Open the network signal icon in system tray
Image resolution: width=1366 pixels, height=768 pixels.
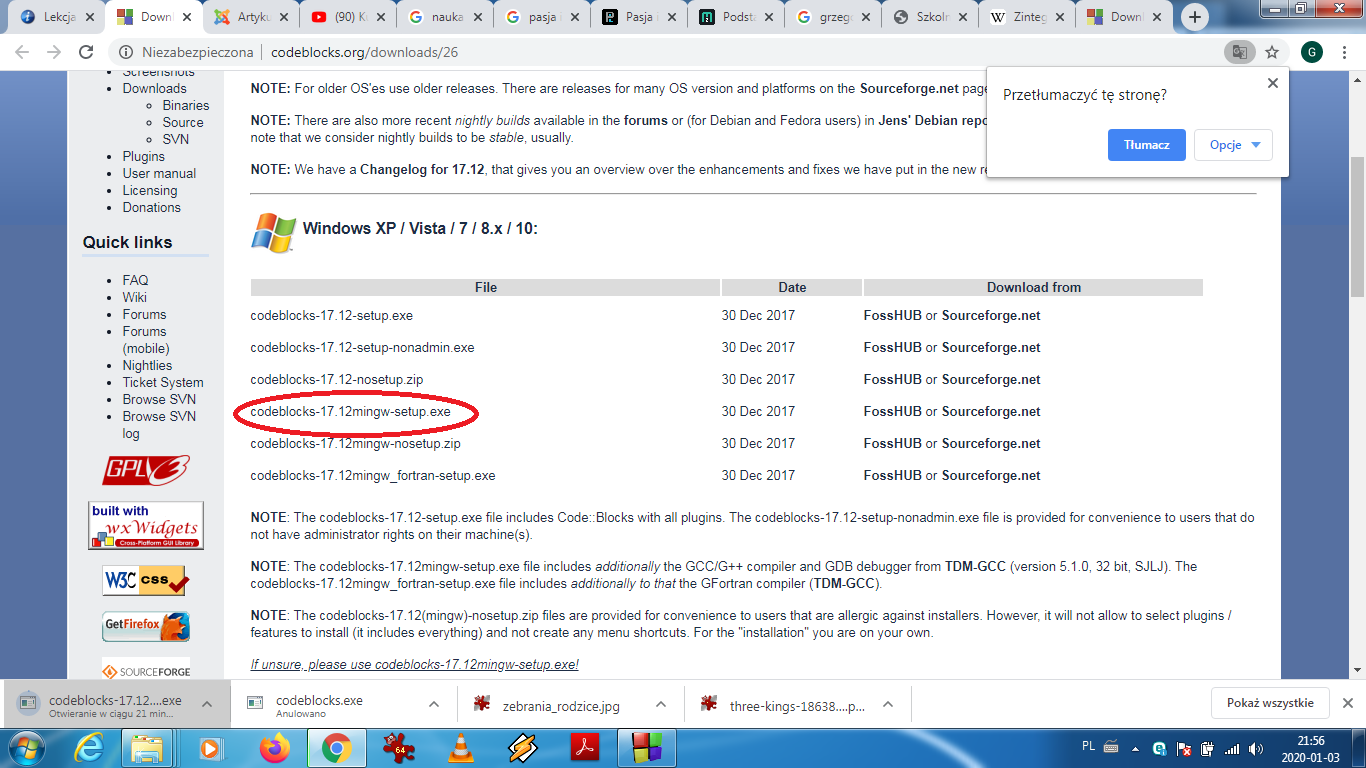pos(1231,748)
